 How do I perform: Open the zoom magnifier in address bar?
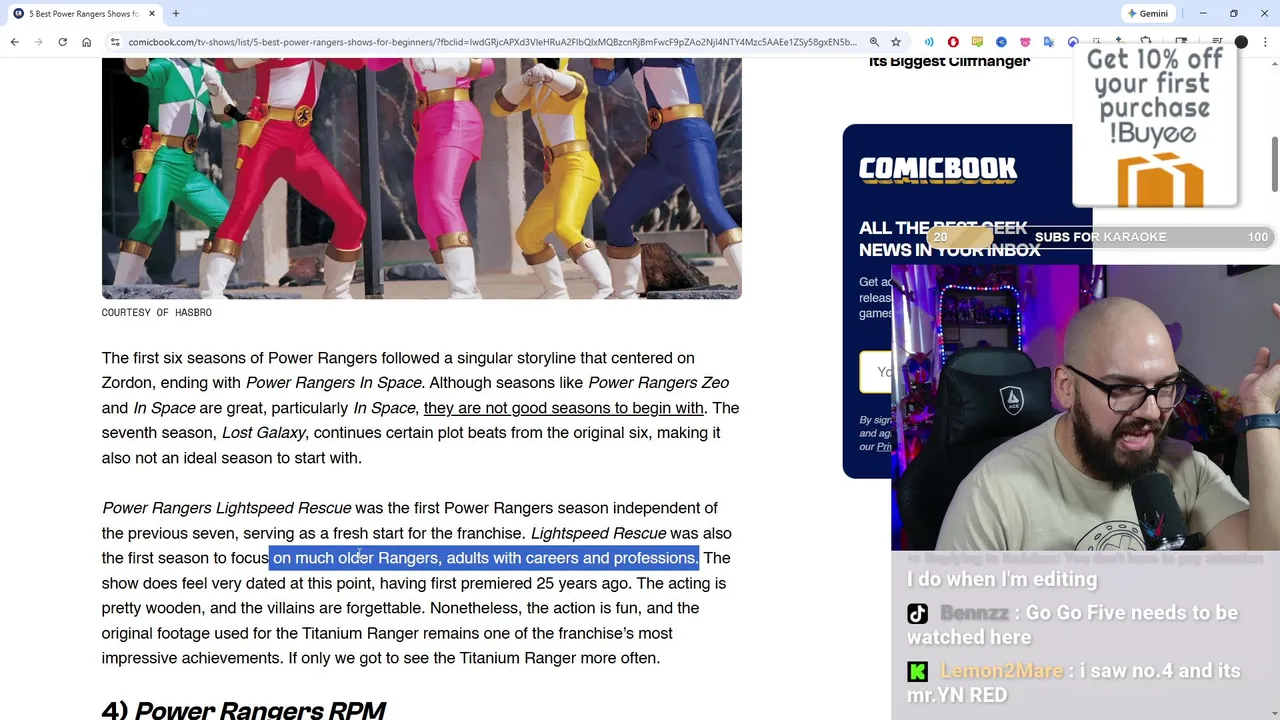[x=874, y=42]
